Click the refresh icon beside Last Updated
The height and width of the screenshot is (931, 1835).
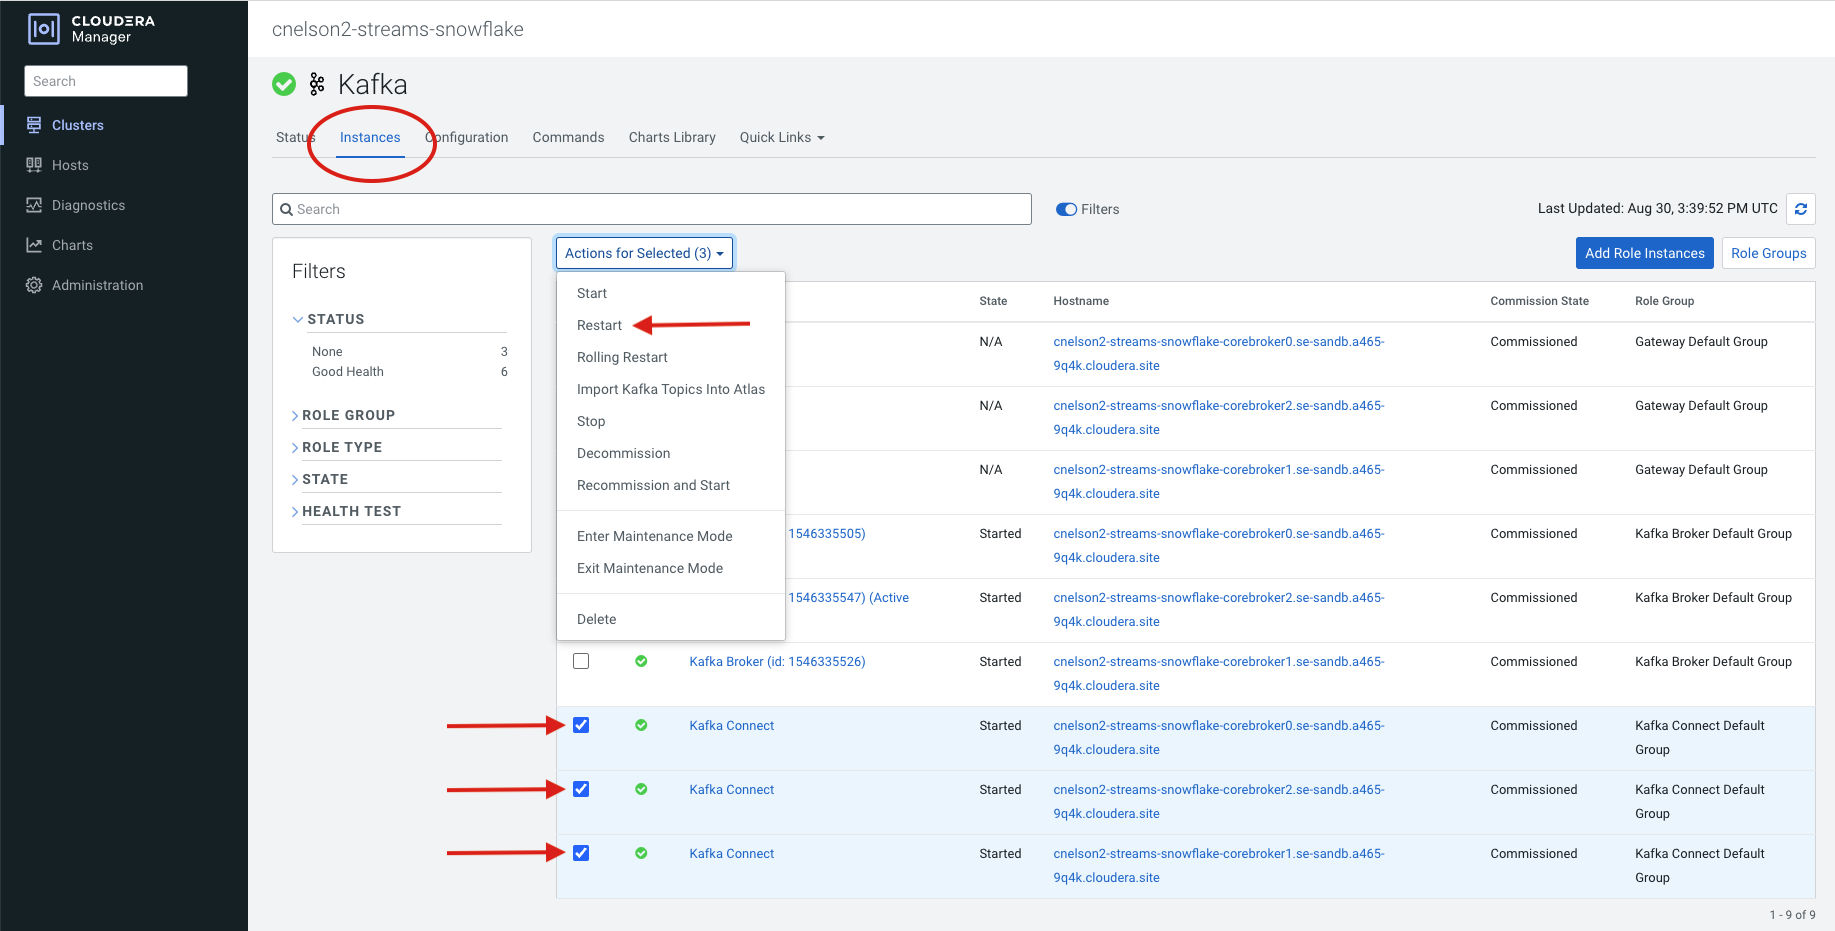point(1800,209)
